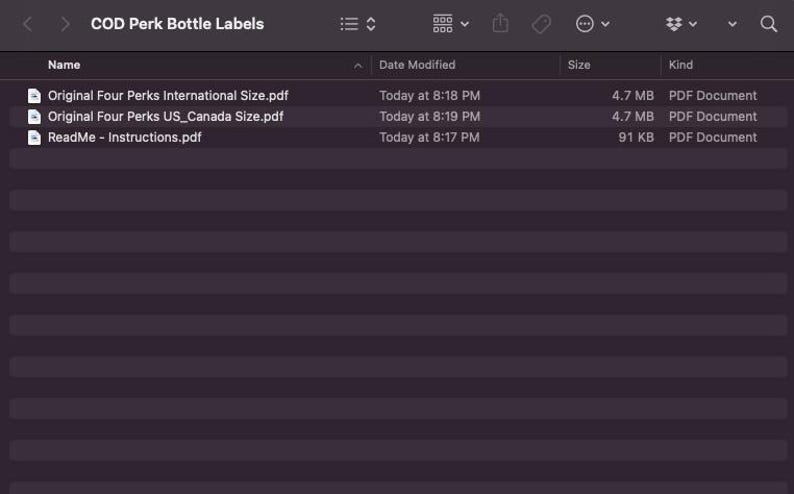Screen dimensions: 794x494
Task: Open the list view switcher
Action: 358,24
